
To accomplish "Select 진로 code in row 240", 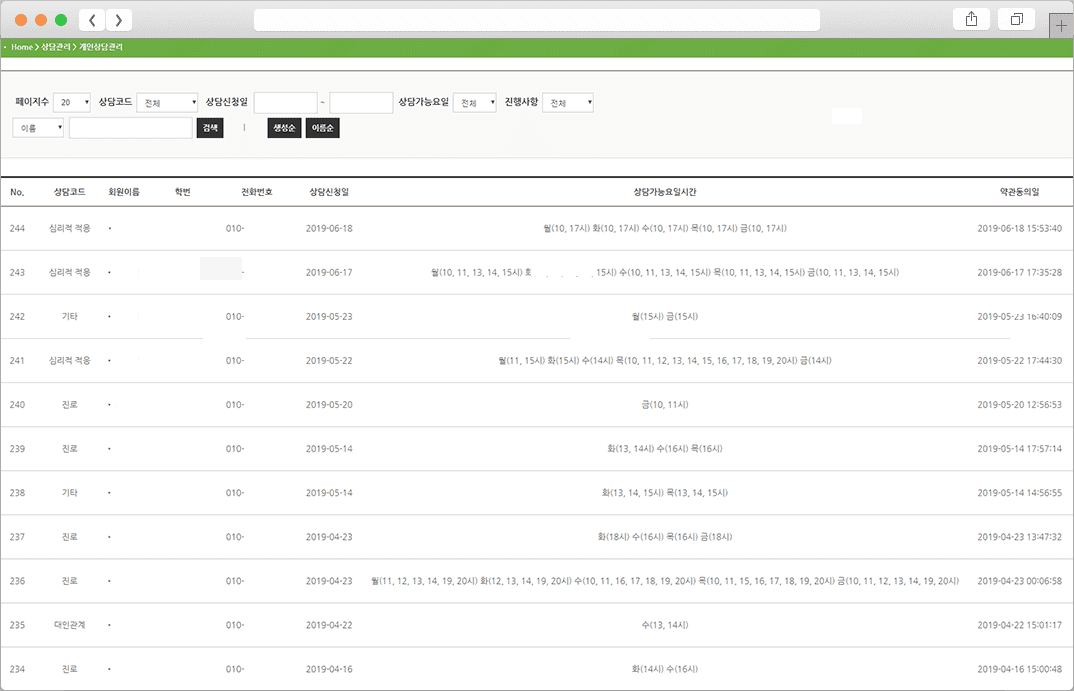I will (70, 405).
